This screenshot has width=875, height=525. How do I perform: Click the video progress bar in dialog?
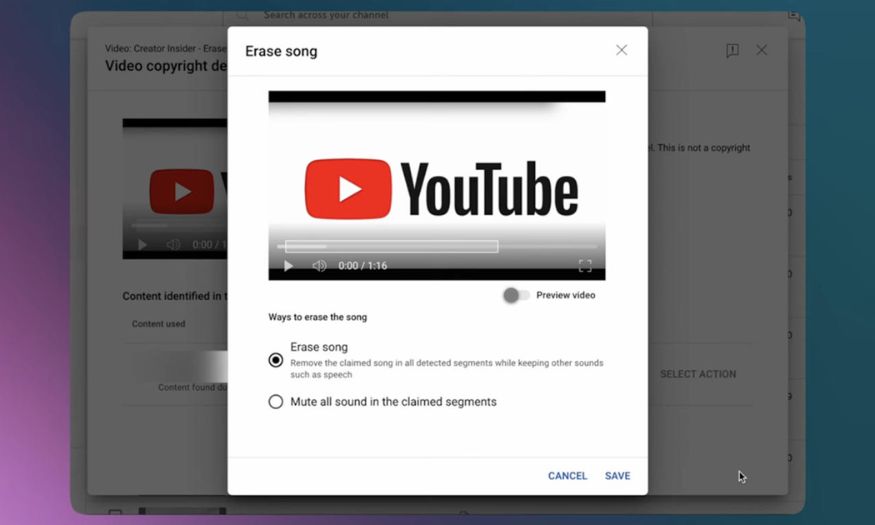[x=437, y=246]
